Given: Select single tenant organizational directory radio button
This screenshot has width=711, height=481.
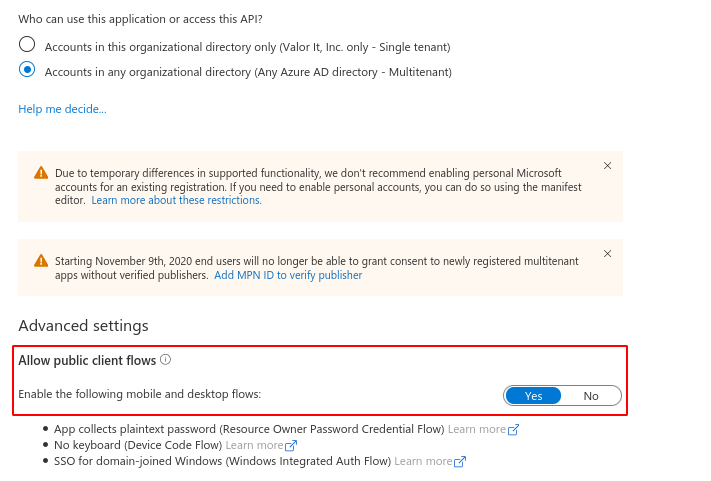Looking at the screenshot, I should point(27,45).
